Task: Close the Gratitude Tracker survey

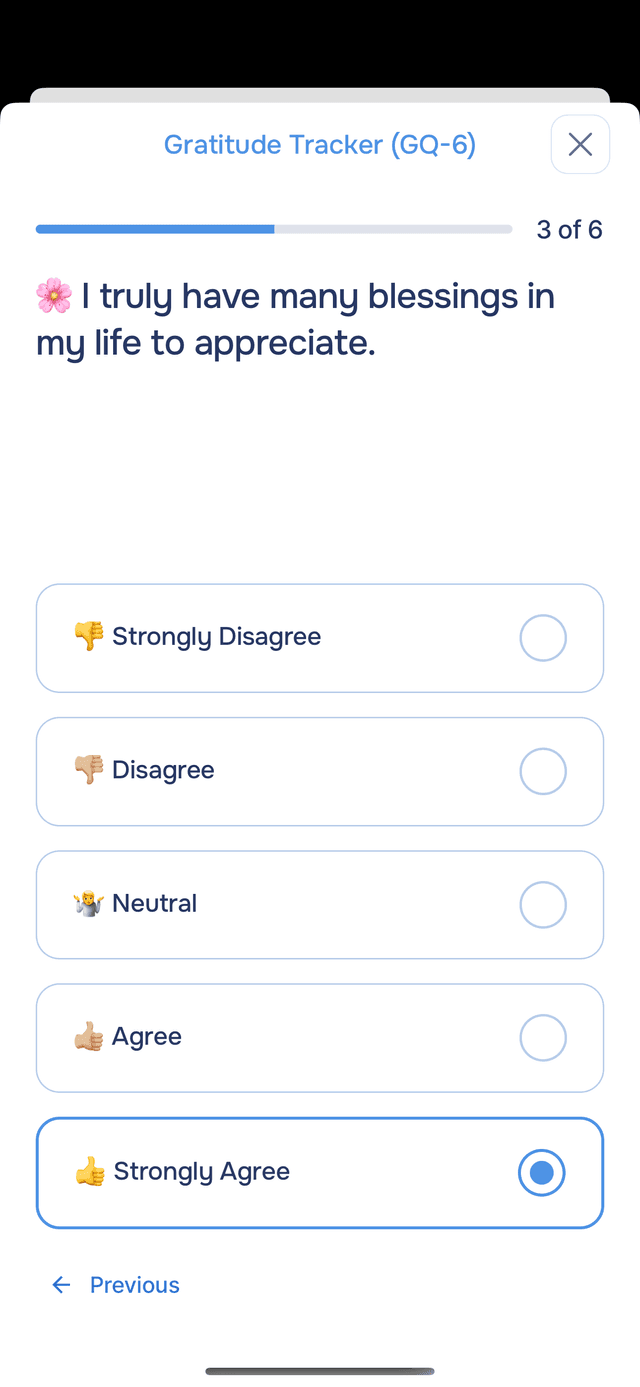Action: (580, 145)
